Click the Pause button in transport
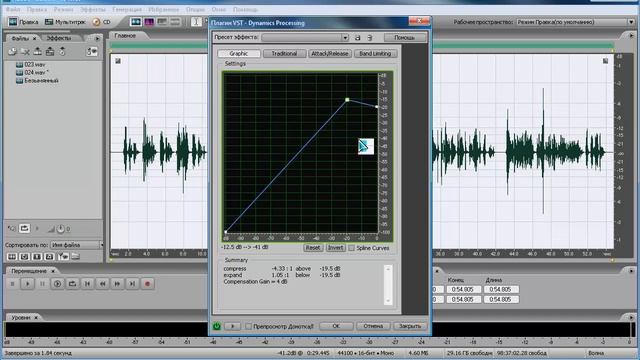This screenshot has height=360, width=640. point(42,284)
